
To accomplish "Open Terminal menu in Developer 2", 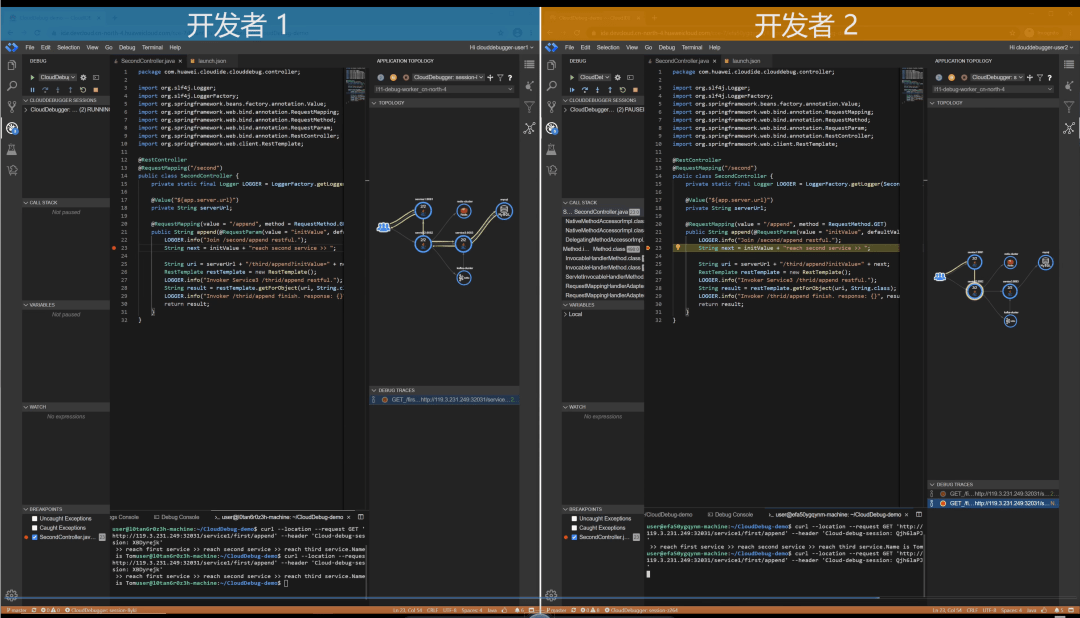I will click(x=692, y=48).
